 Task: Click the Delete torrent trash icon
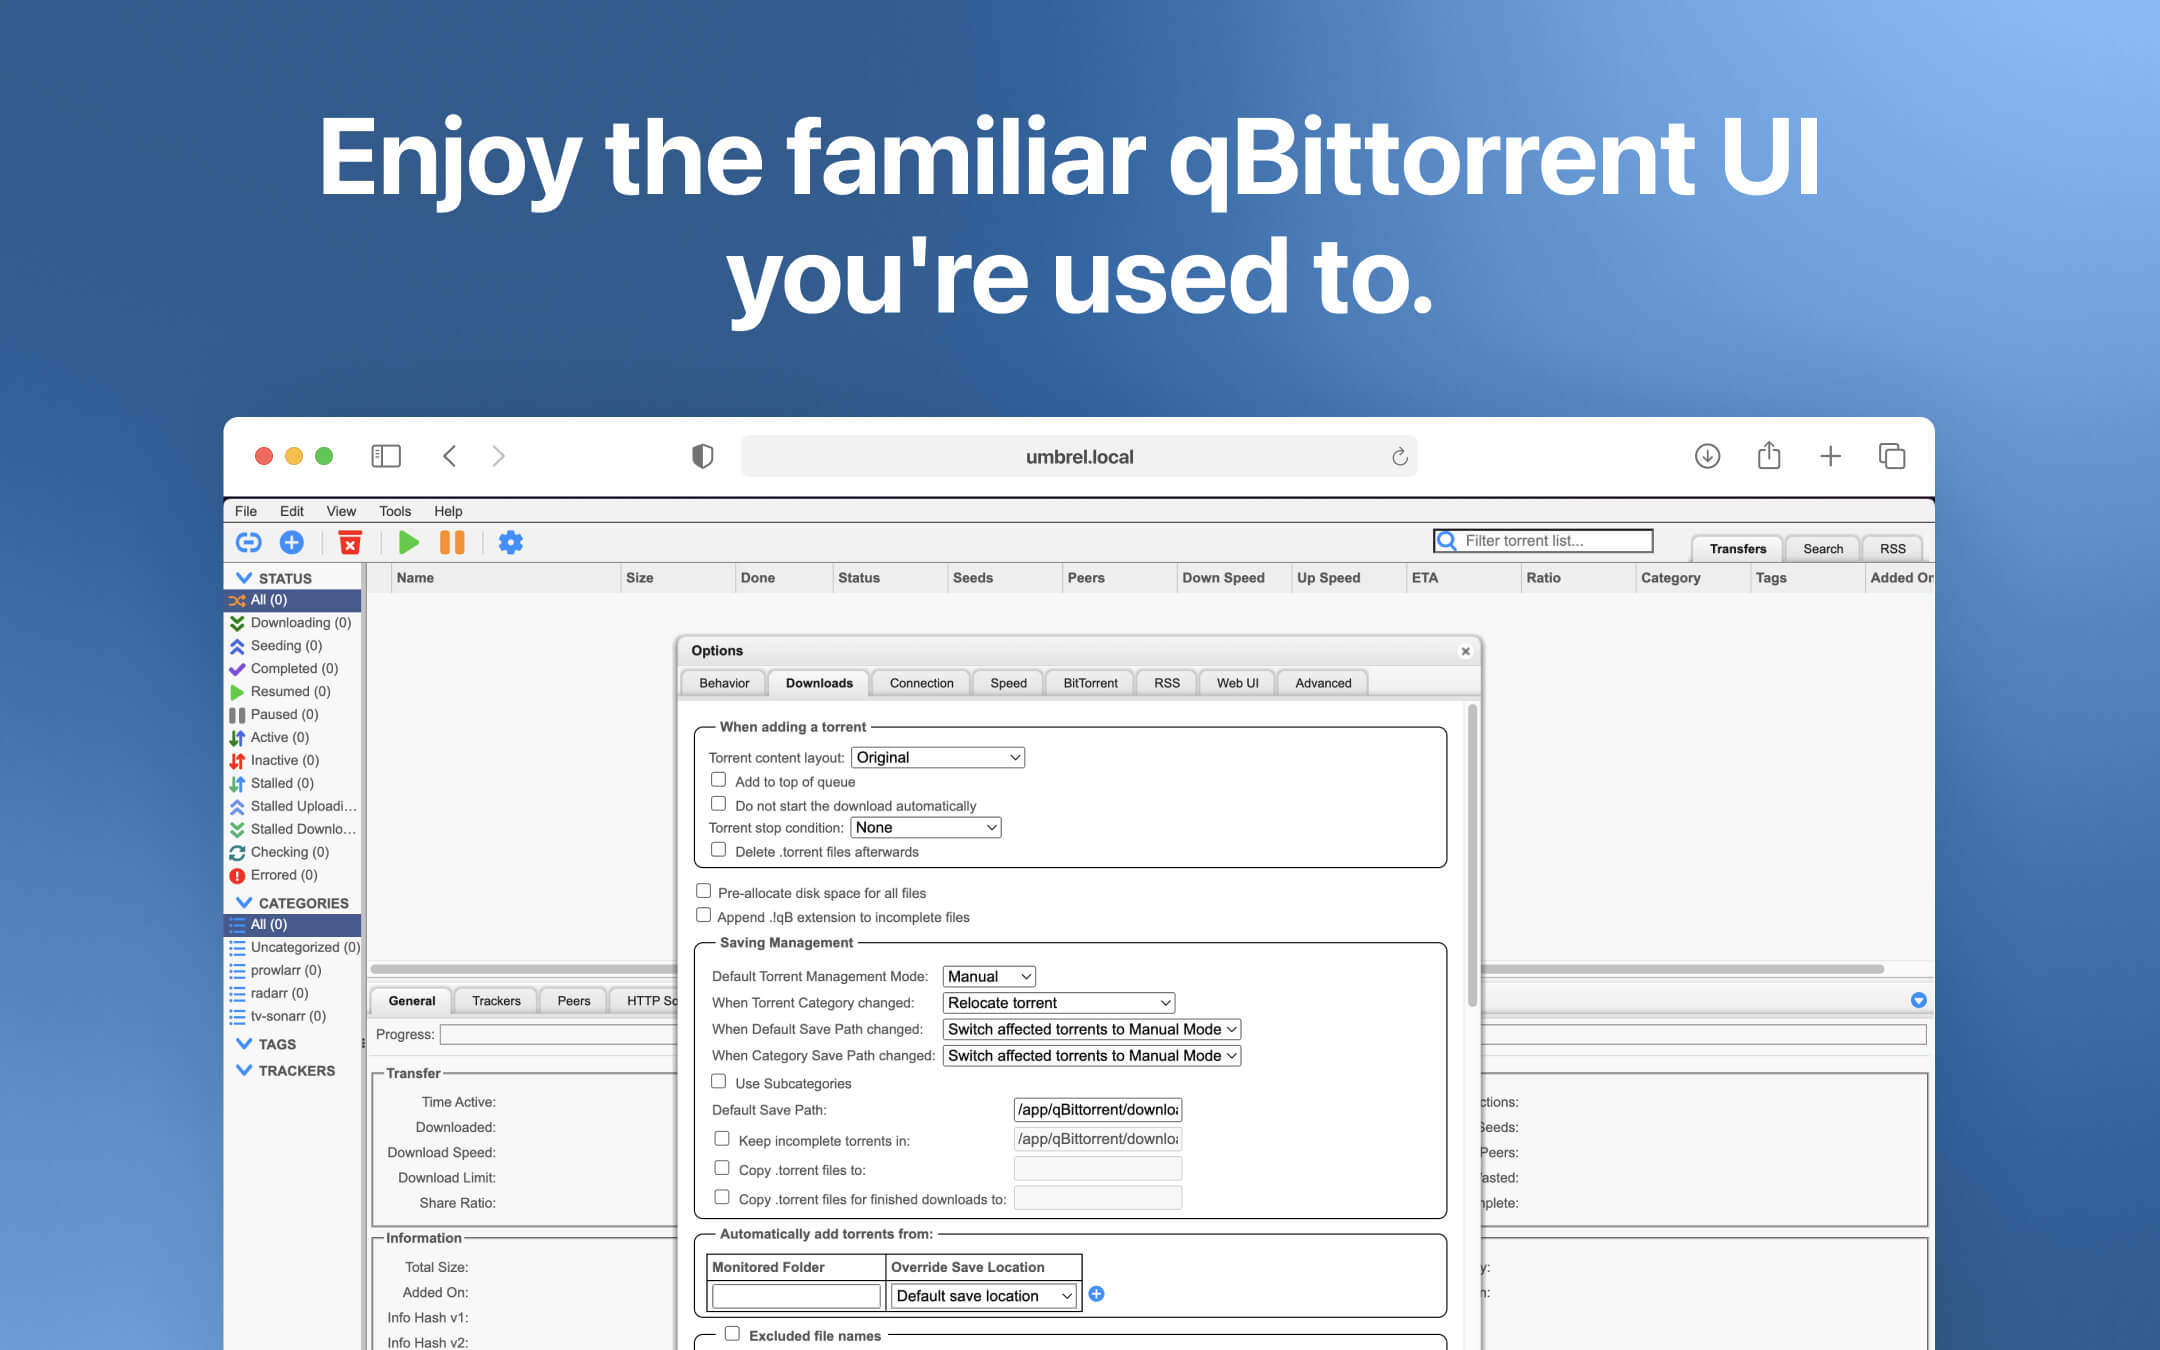[351, 542]
